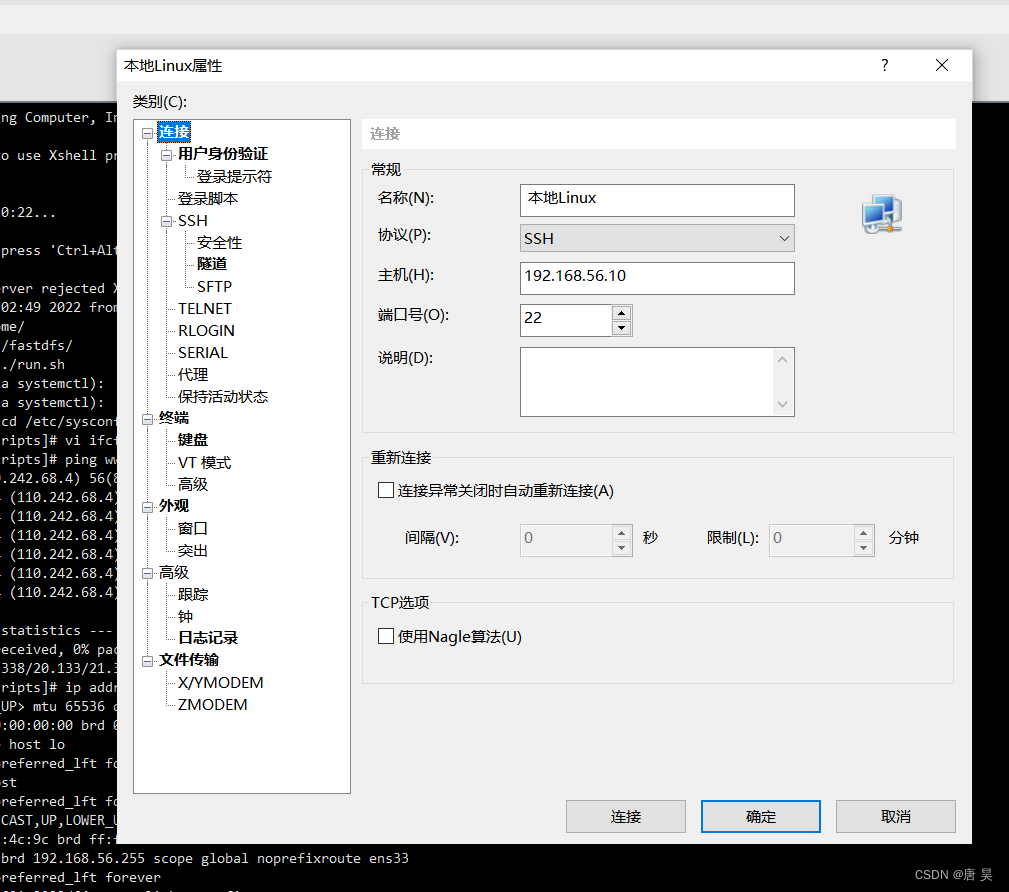Select 跟踪 tree item
The width and height of the screenshot is (1009, 892).
click(192, 595)
